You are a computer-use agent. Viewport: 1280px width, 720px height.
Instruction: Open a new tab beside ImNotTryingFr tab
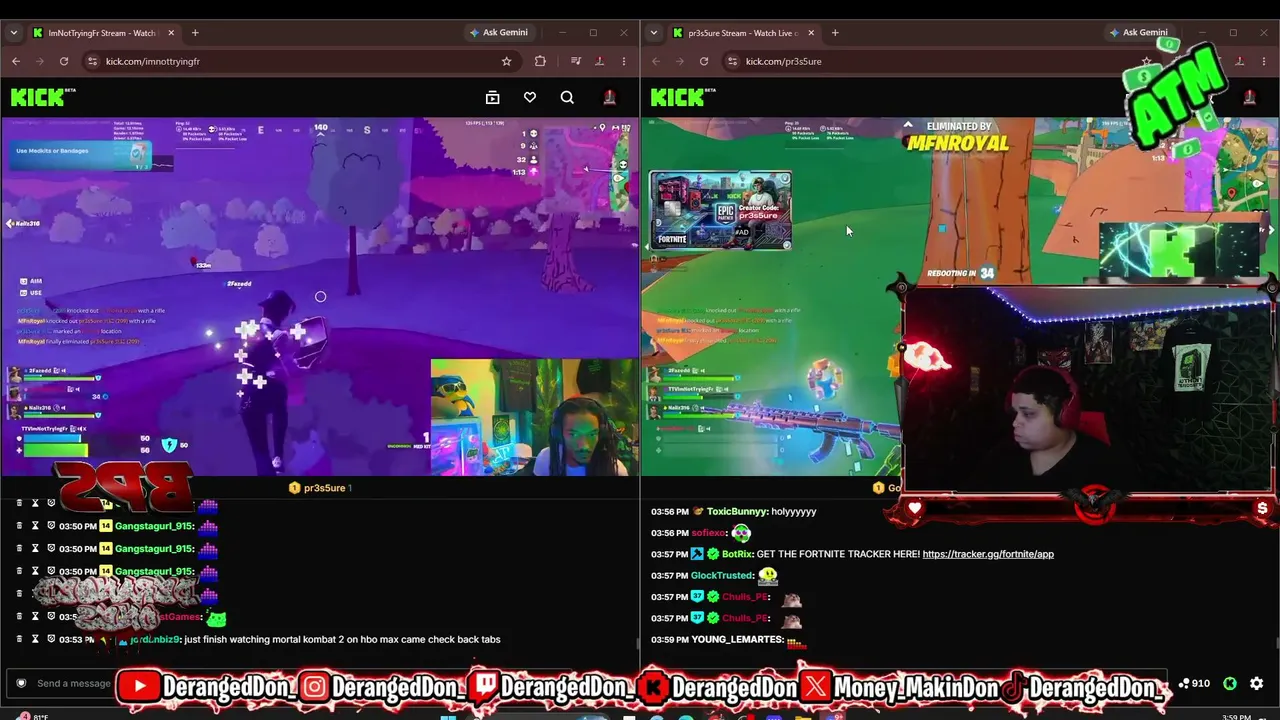coord(195,33)
